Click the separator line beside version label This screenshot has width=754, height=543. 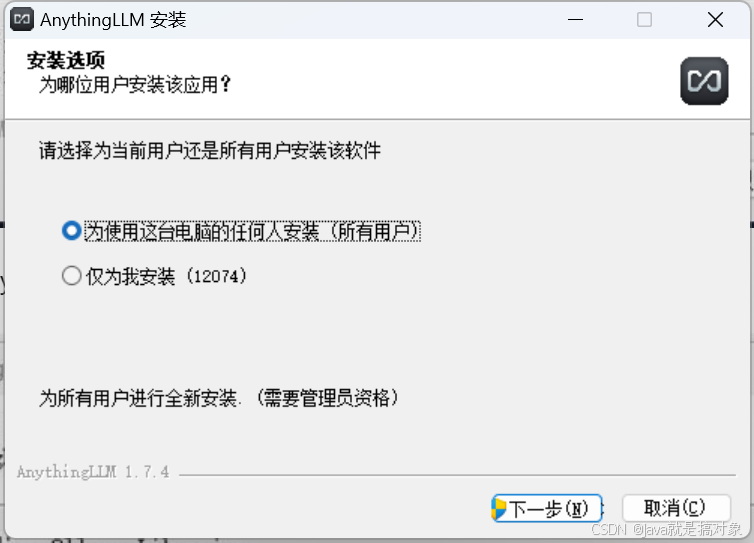click(x=457, y=475)
